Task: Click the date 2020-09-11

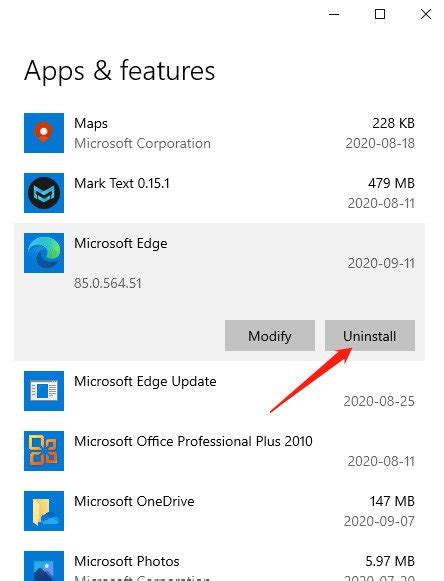Action: click(381, 263)
